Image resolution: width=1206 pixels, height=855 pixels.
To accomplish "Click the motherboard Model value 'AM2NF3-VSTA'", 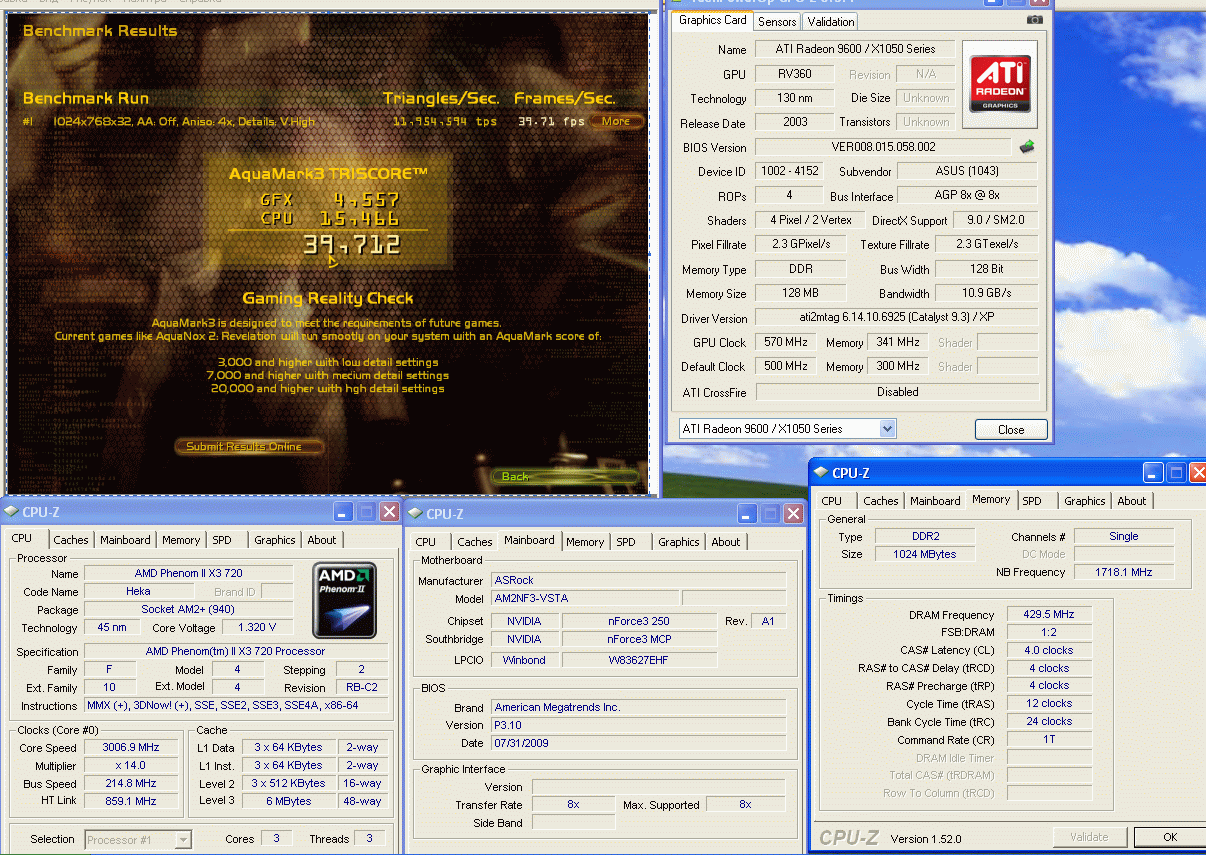I will pos(585,599).
